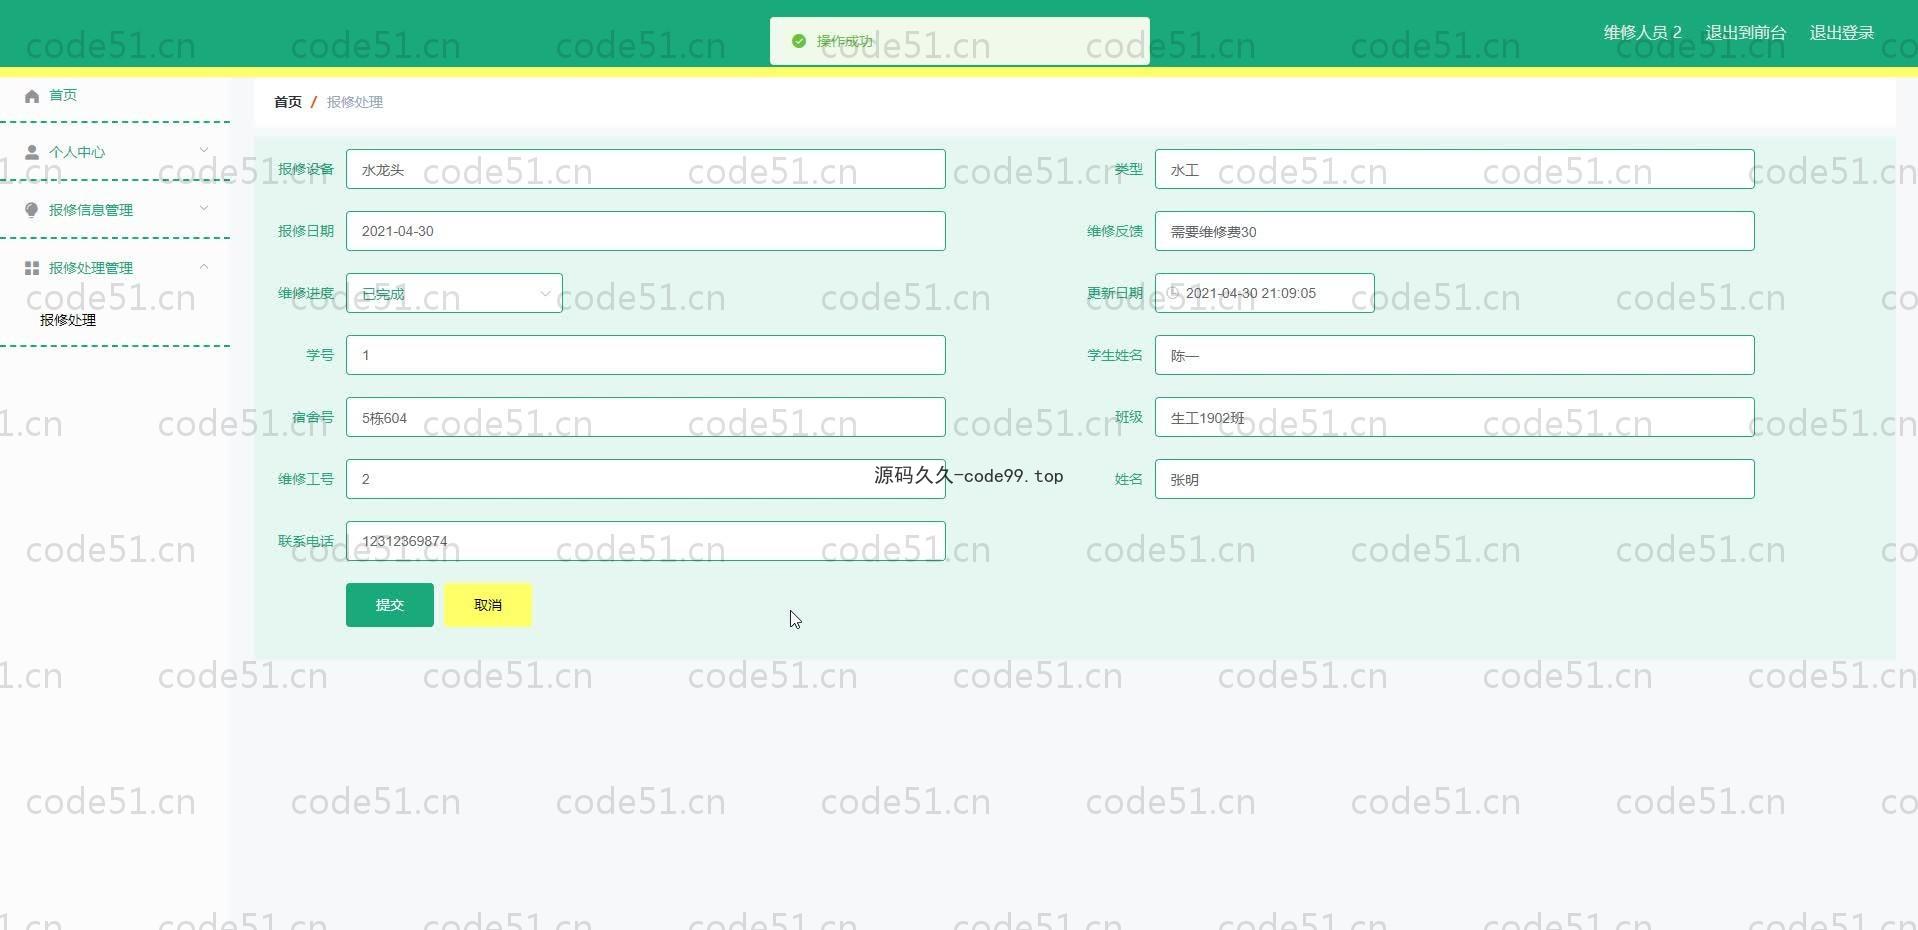Image resolution: width=1918 pixels, height=930 pixels.
Task: Click 维修人员 2 user label
Action: (x=1642, y=33)
